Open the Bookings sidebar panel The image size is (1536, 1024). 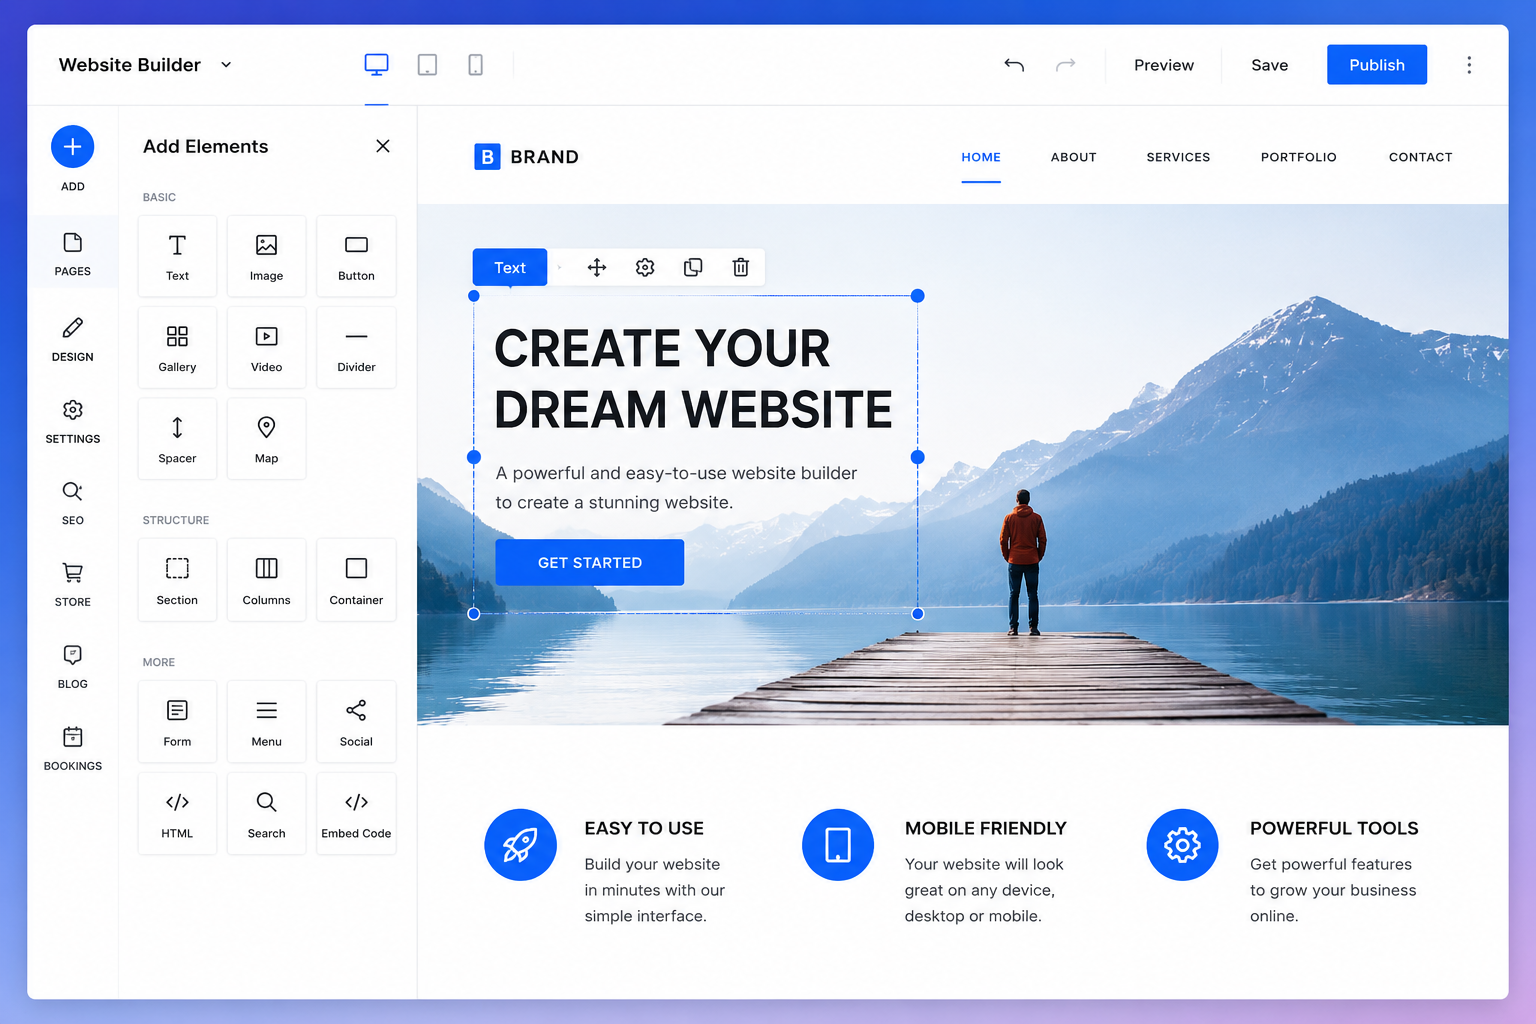coord(73,750)
